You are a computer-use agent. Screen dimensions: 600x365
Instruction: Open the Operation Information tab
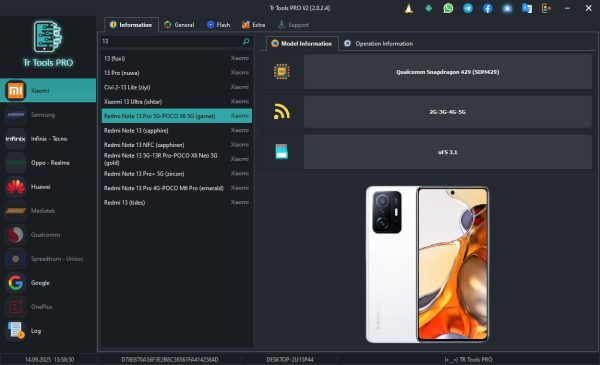(378, 44)
